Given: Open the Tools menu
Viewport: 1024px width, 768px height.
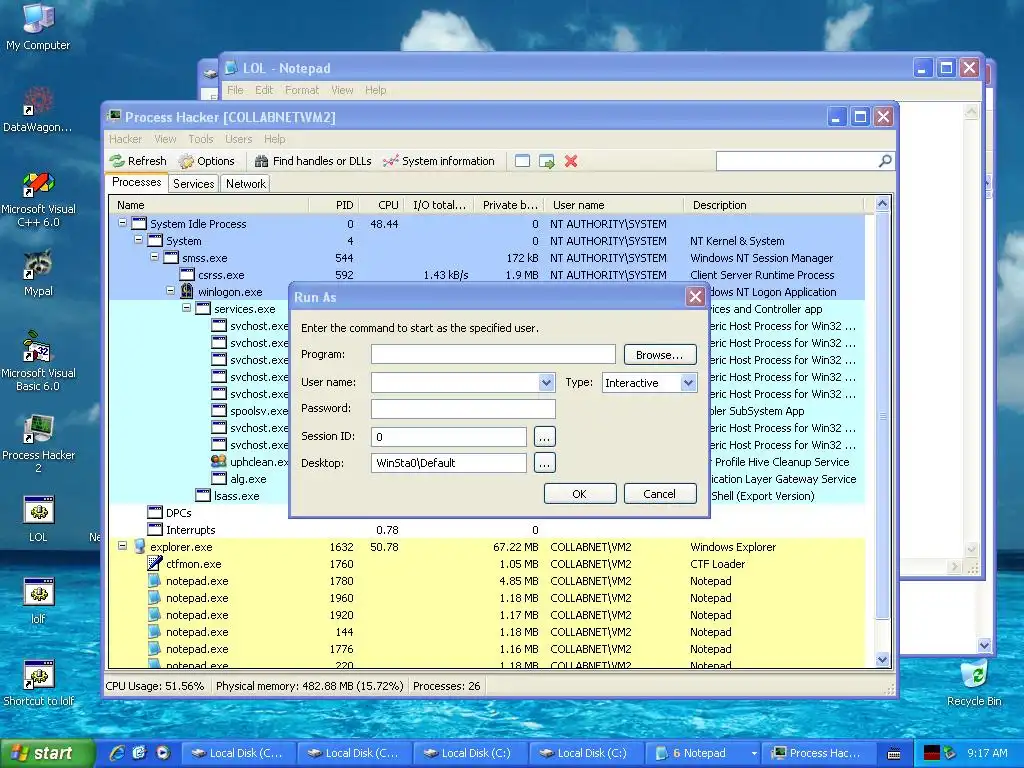Looking at the screenshot, I should [200, 139].
